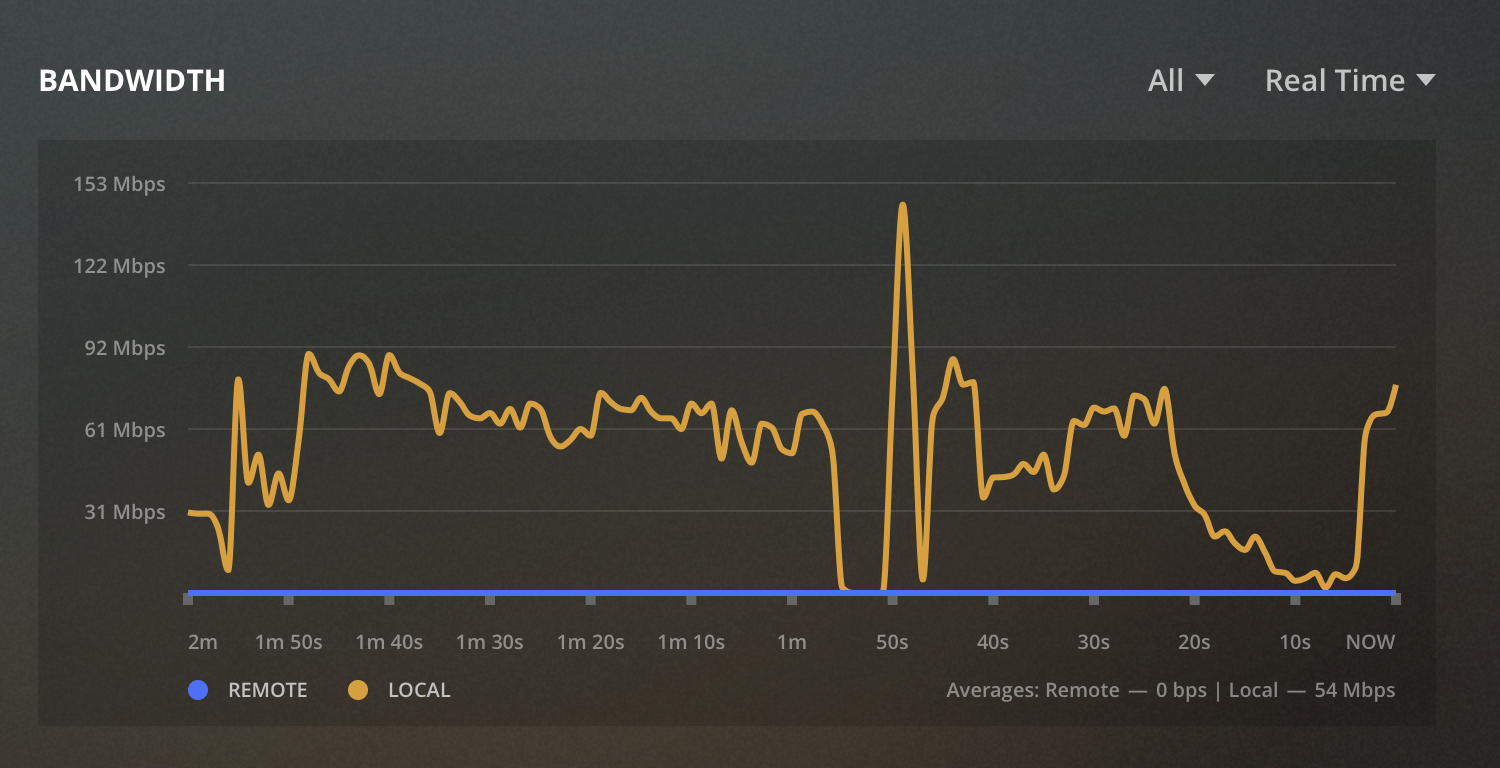
Task: Toggle the LOCAL legend series
Action: 399,690
